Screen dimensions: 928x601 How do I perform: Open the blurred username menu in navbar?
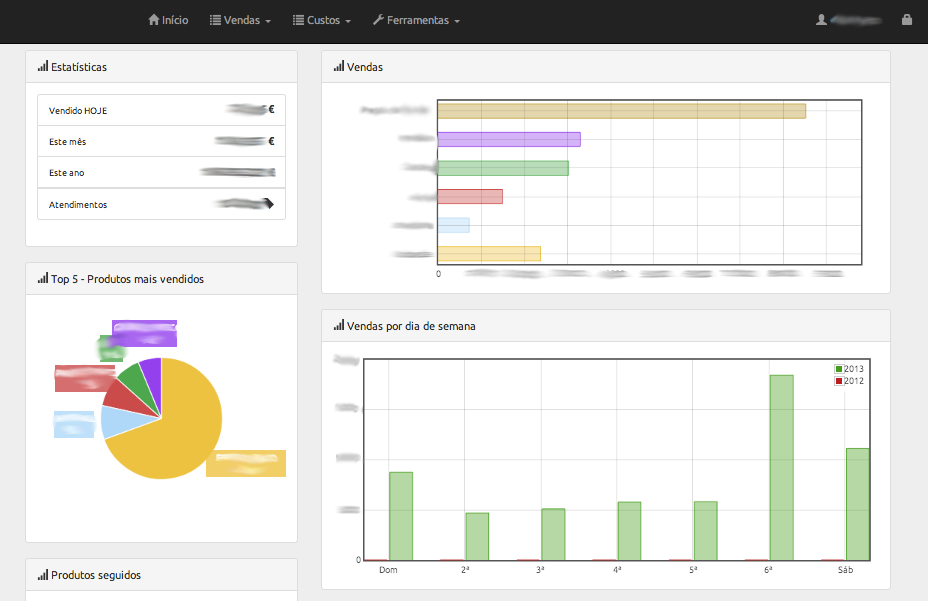(860, 20)
